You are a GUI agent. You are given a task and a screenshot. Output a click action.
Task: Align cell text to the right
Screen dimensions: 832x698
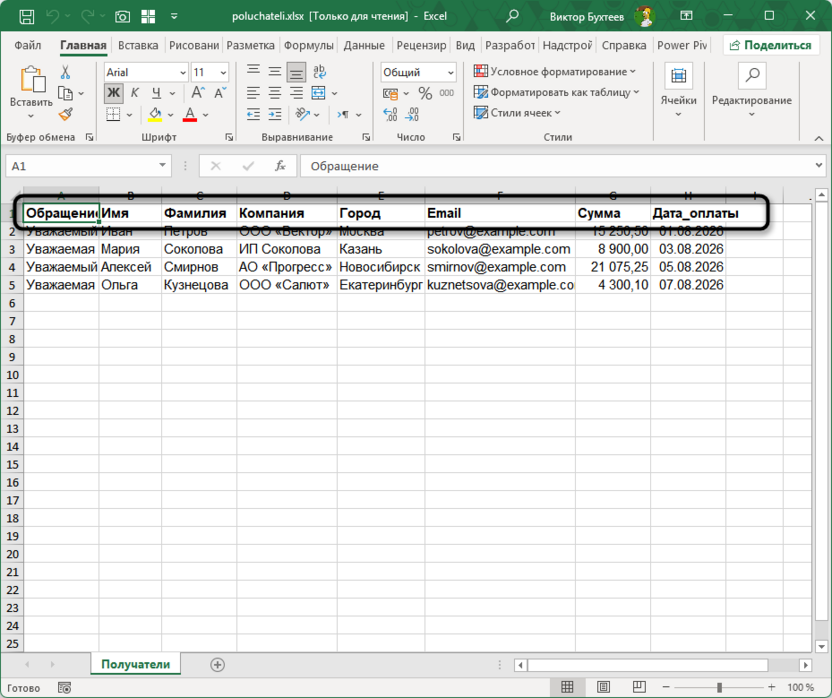296,93
